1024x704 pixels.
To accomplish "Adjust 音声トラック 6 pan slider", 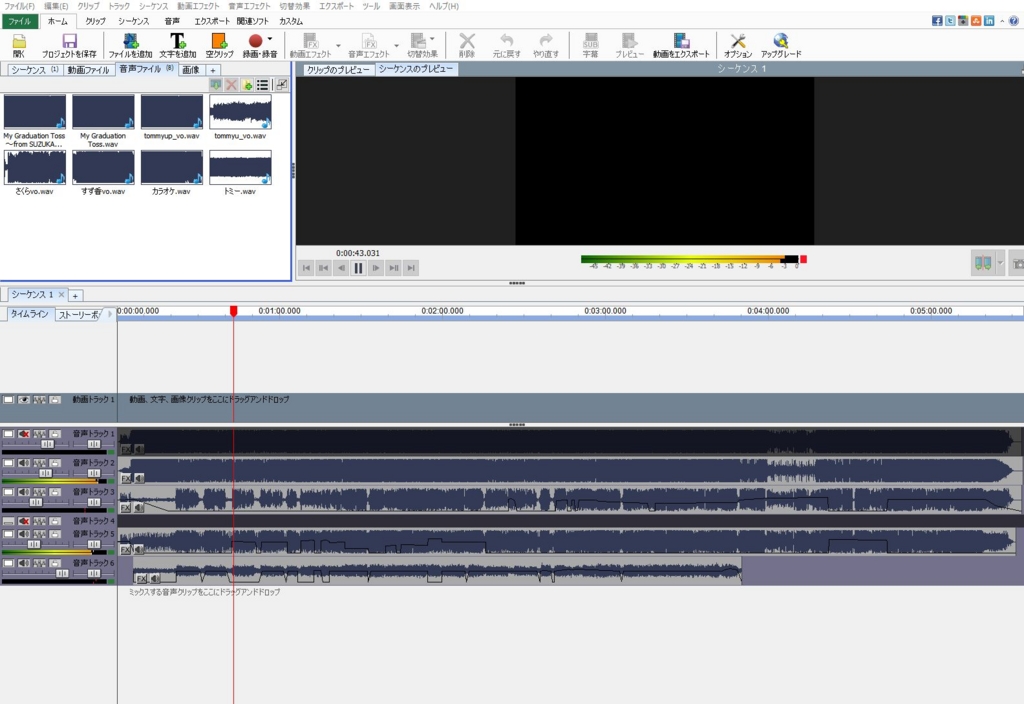I will coord(94,573).
